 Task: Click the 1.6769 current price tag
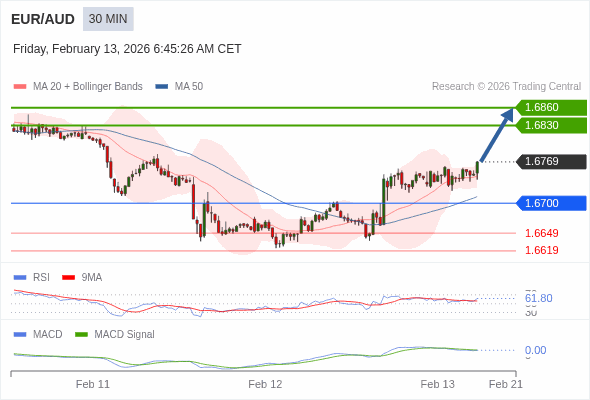551,161
